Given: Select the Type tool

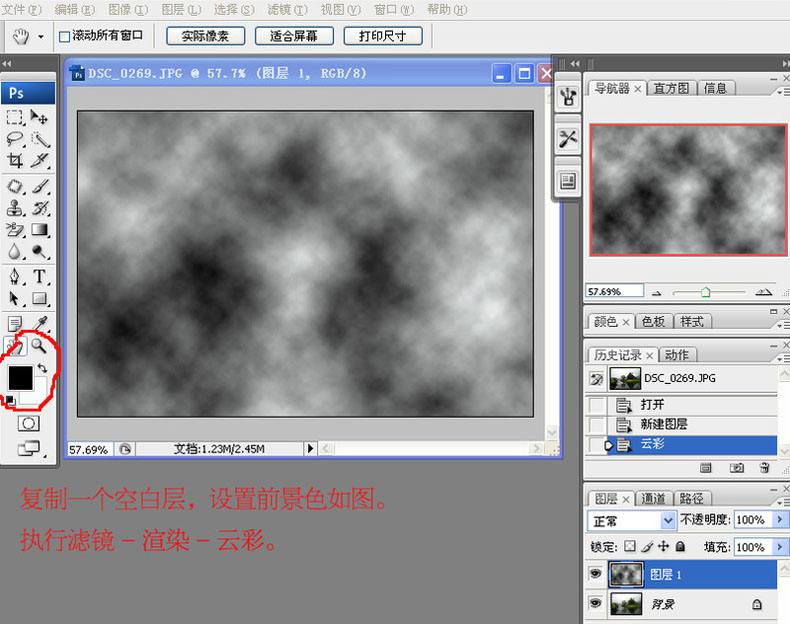Looking at the screenshot, I should (40, 276).
